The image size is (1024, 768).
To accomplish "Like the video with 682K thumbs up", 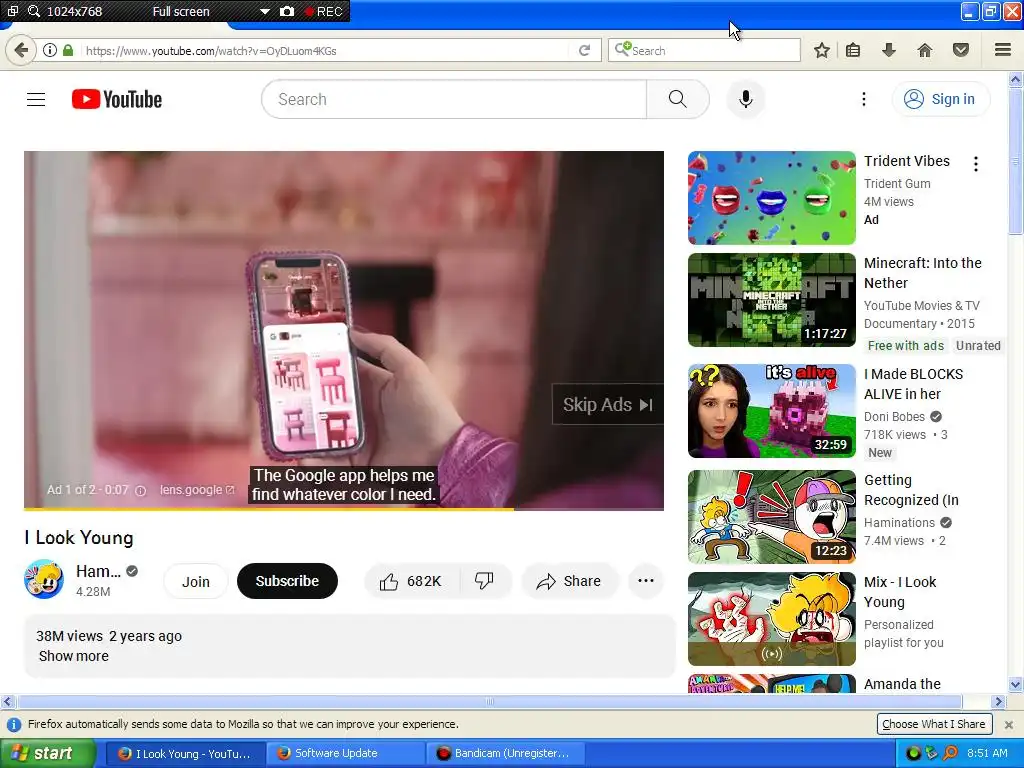I will (411, 581).
